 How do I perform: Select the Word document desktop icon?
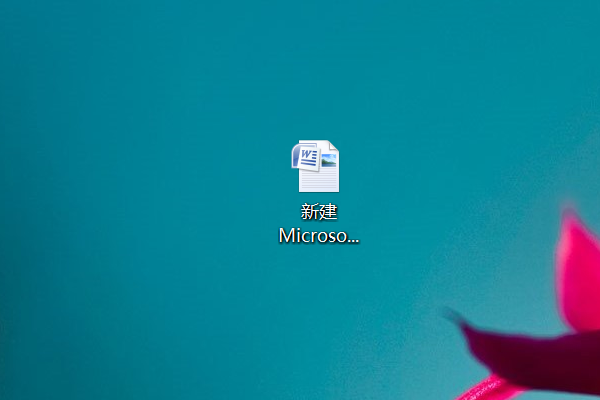point(315,166)
